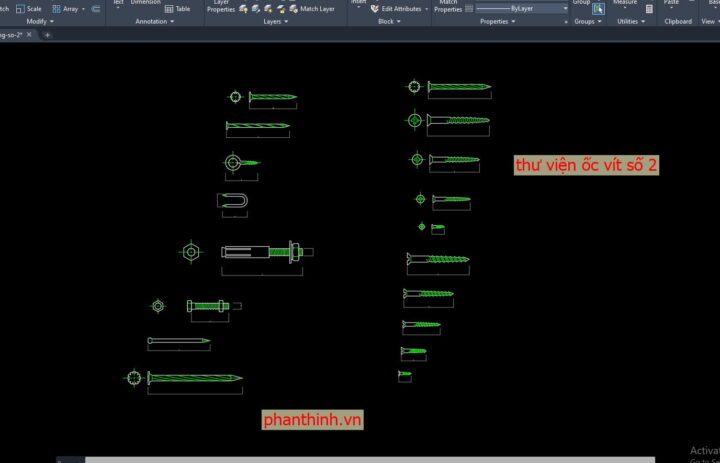Select the 'thư viện ốc vít số 2' text
The width and height of the screenshot is (720, 463).
coord(586,165)
